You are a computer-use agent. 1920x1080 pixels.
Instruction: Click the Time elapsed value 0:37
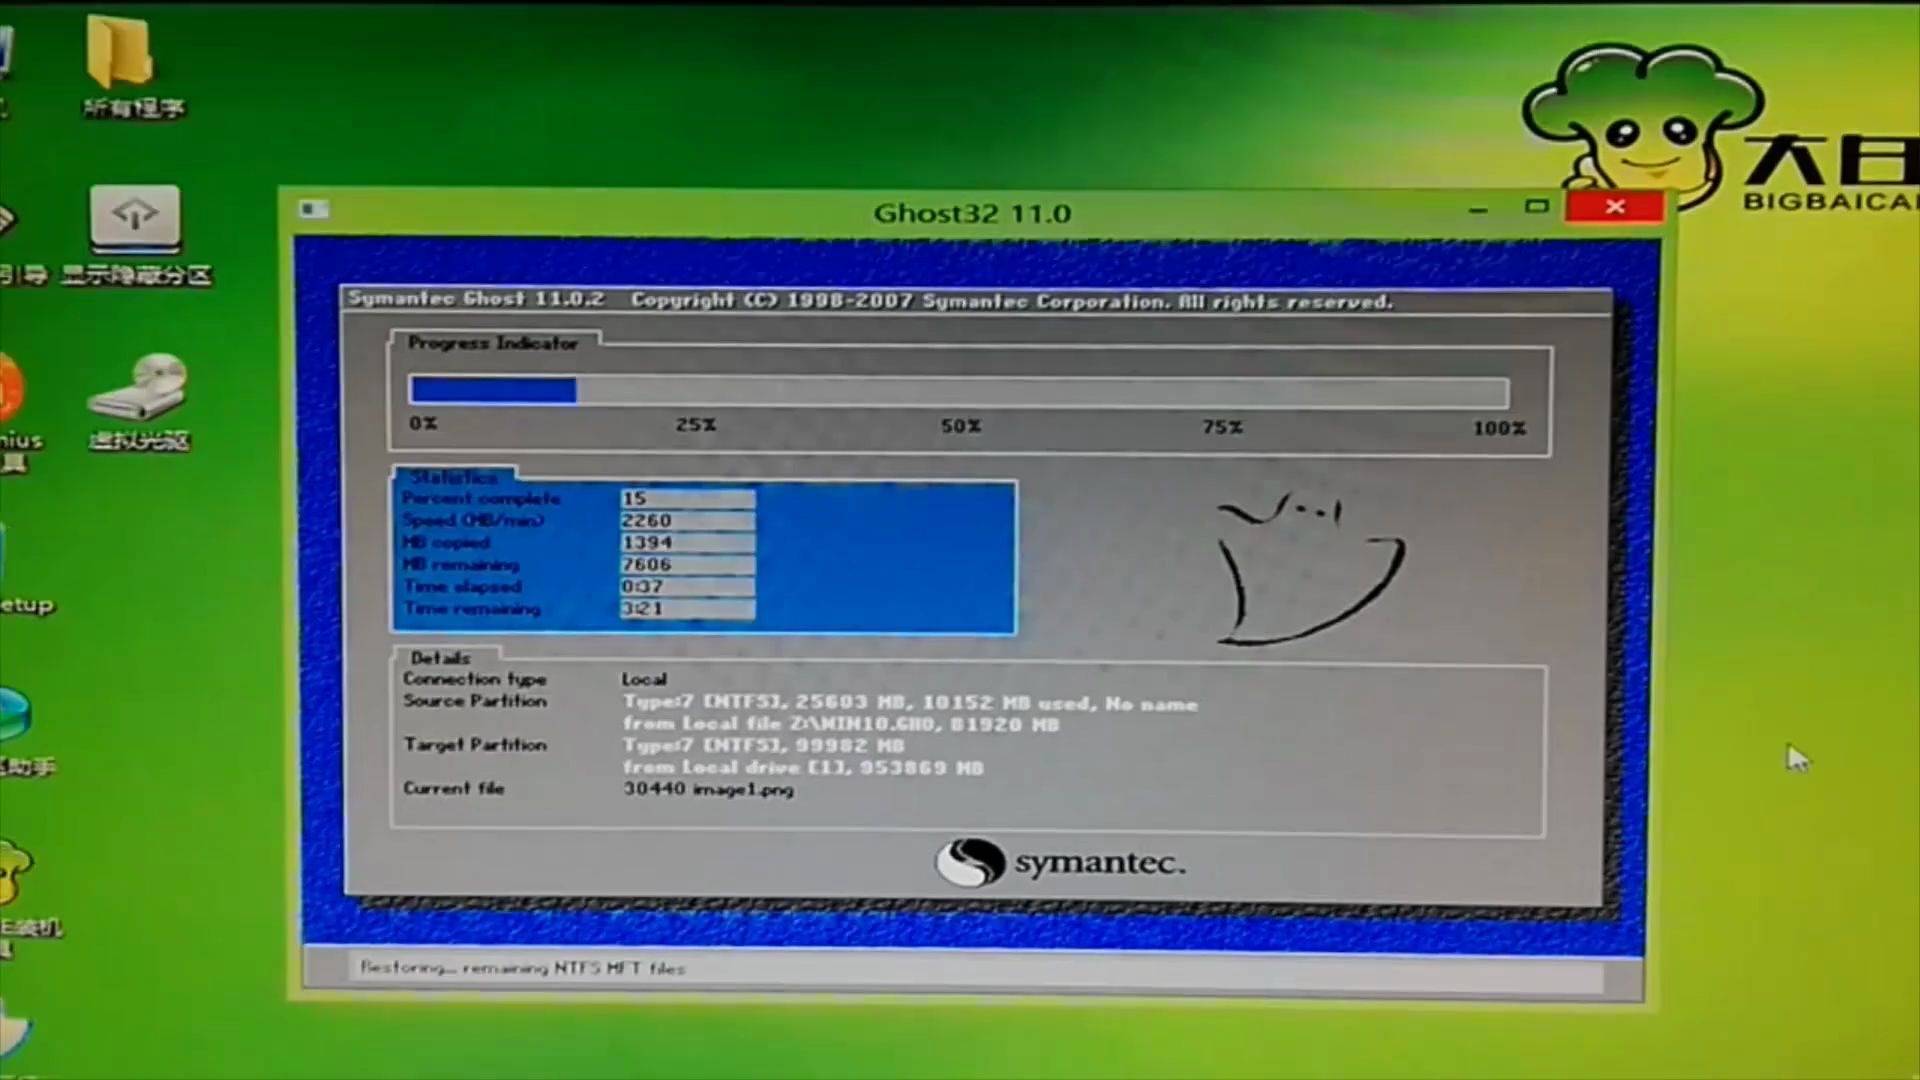[687, 586]
